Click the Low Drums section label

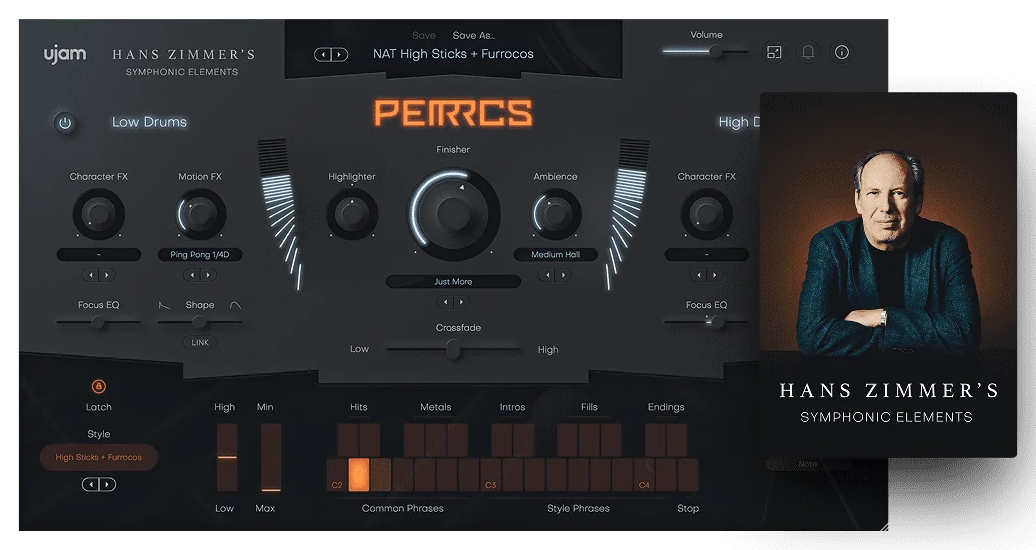click(x=149, y=122)
